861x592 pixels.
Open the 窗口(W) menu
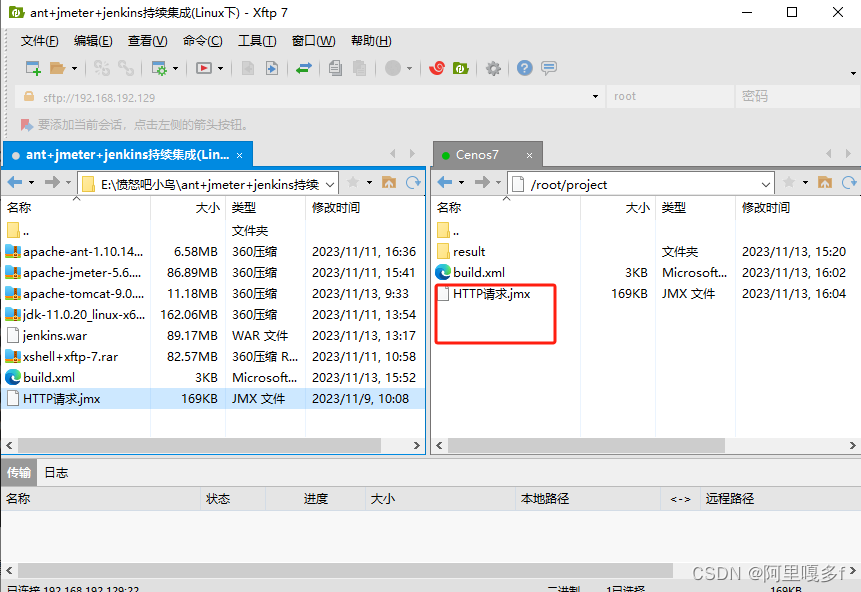[x=313, y=40]
